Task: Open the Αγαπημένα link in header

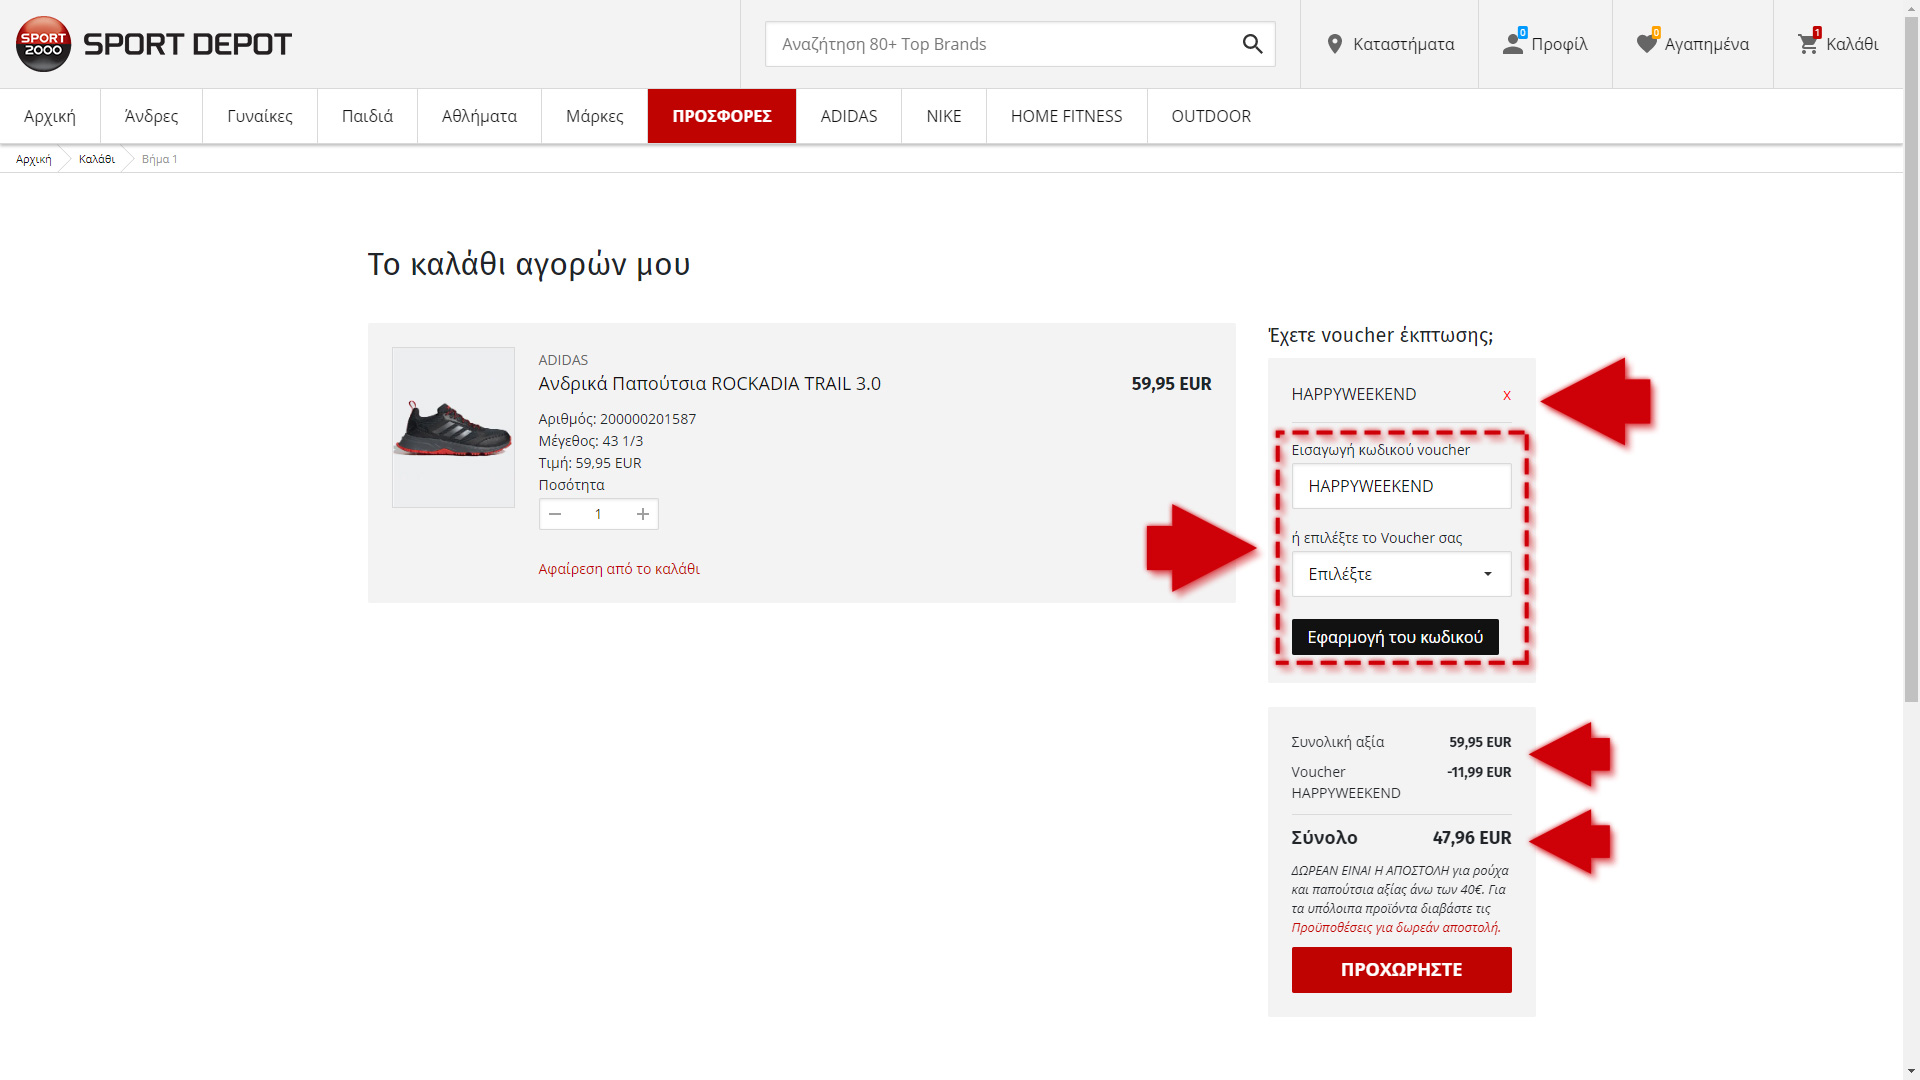Action: 1693,44
